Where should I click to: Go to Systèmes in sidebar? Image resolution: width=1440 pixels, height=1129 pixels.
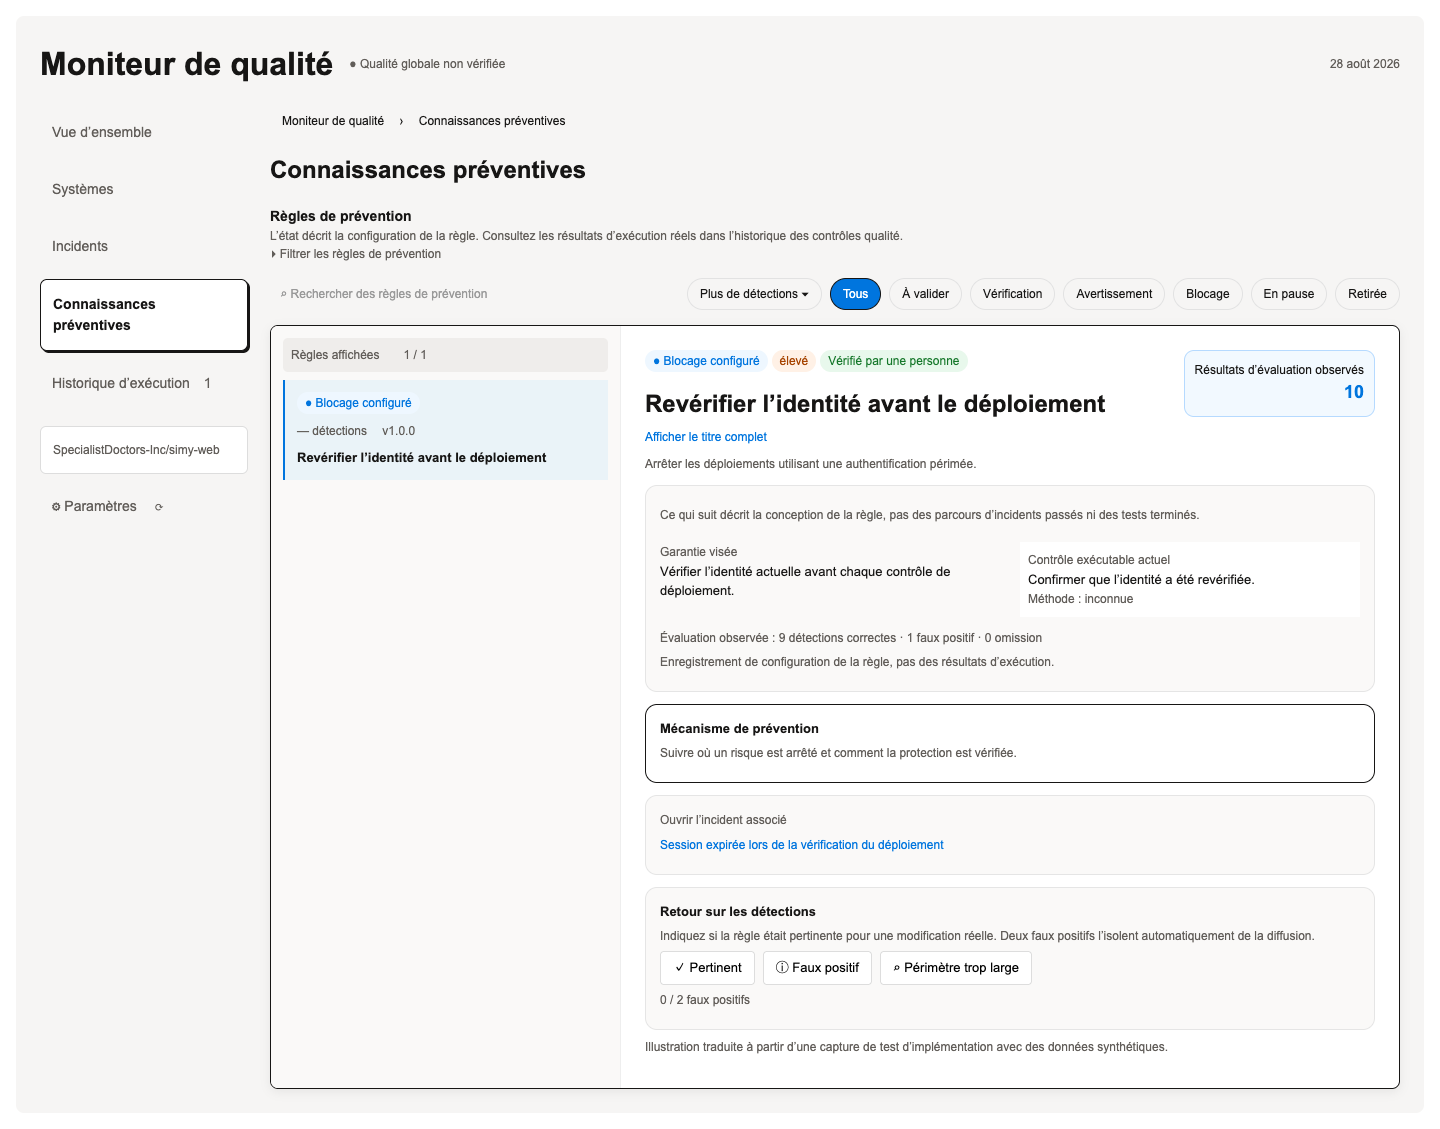click(x=83, y=189)
